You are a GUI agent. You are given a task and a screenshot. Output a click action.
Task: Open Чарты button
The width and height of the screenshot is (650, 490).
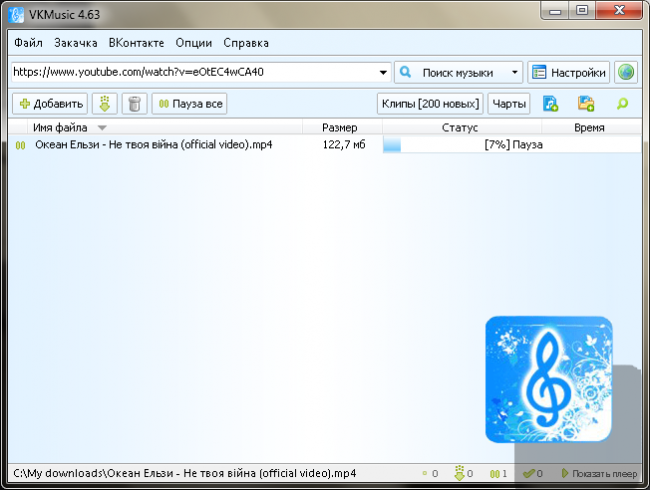[509, 104]
